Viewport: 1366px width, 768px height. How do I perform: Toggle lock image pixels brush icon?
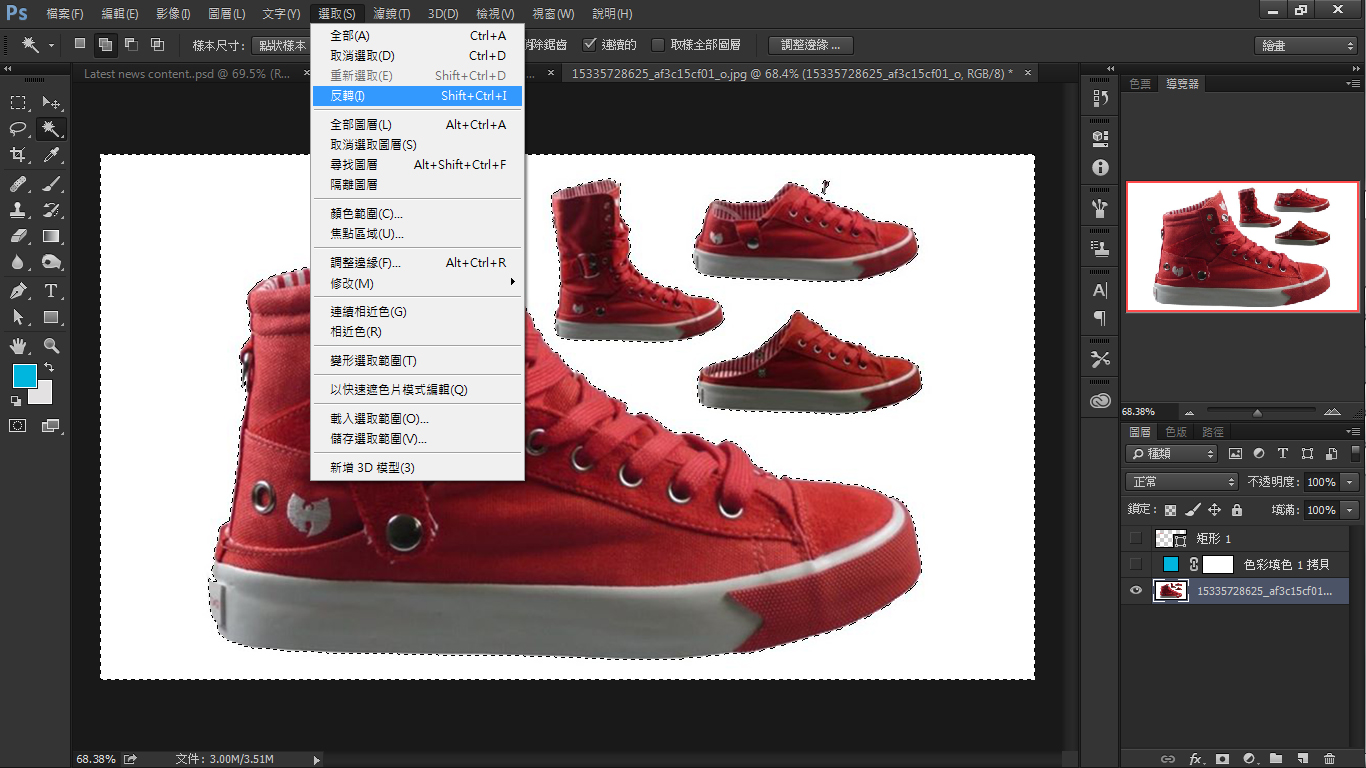1191,510
